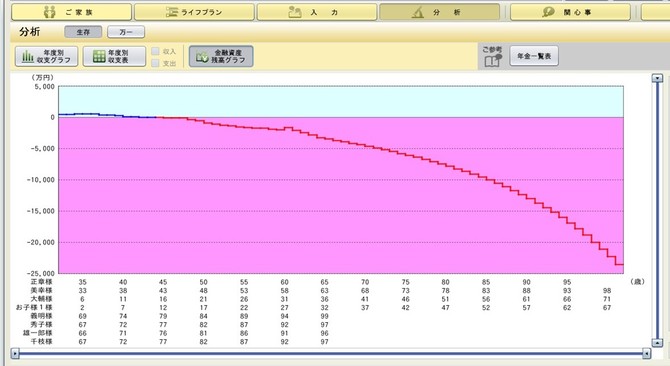Select the 万一 toggle button
Image resolution: width=670 pixels, height=366 pixels.
[126, 32]
